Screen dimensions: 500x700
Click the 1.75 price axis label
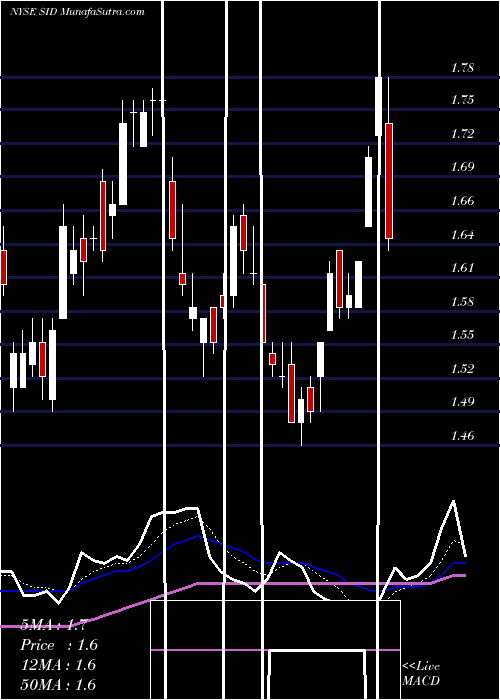point(462,100)
